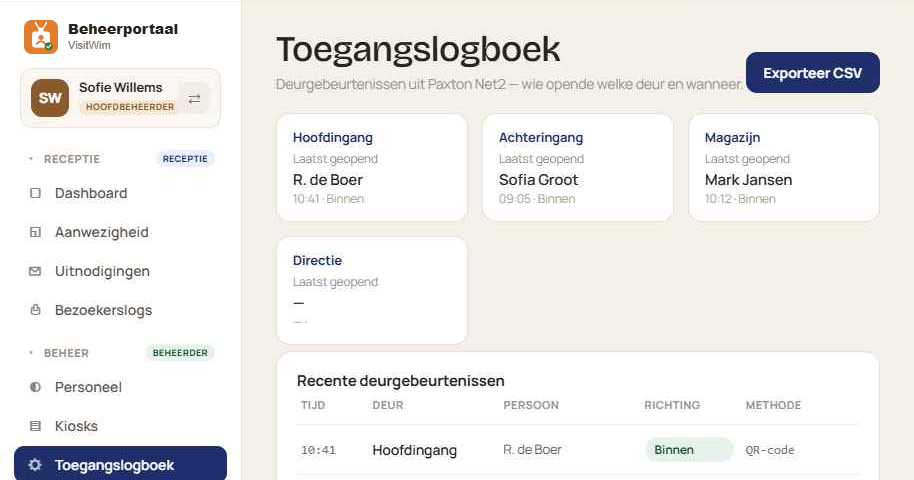914x480 pixels.
Task: Click the Beheerportaal title text
Action: (123, 29)
